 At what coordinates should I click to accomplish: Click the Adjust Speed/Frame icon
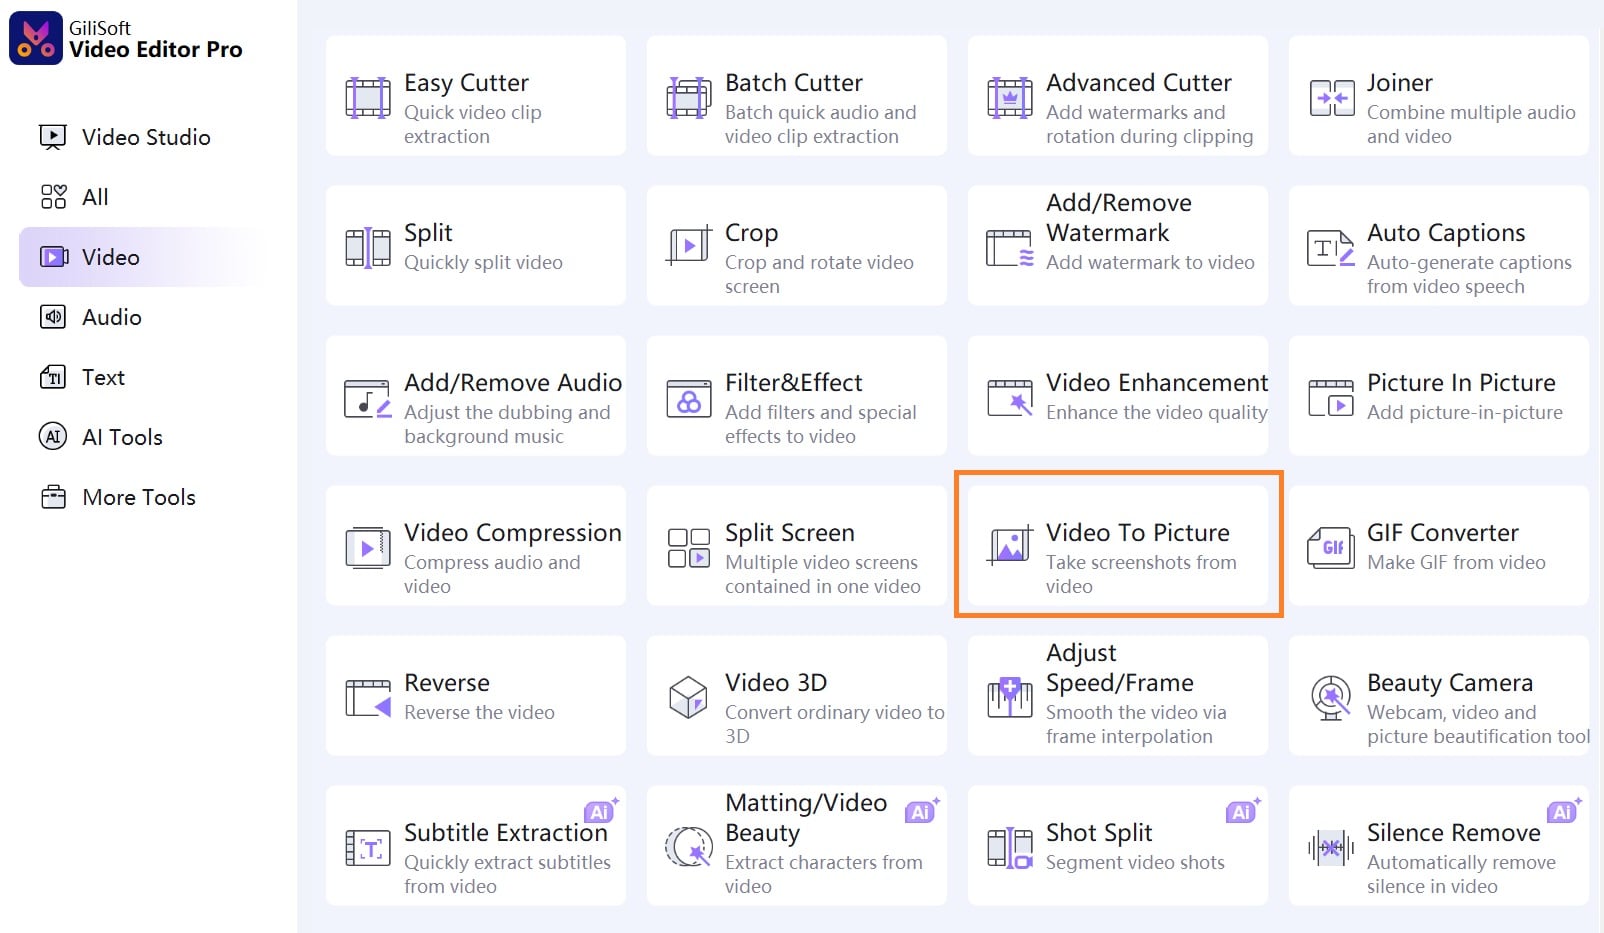[1010, 697]
